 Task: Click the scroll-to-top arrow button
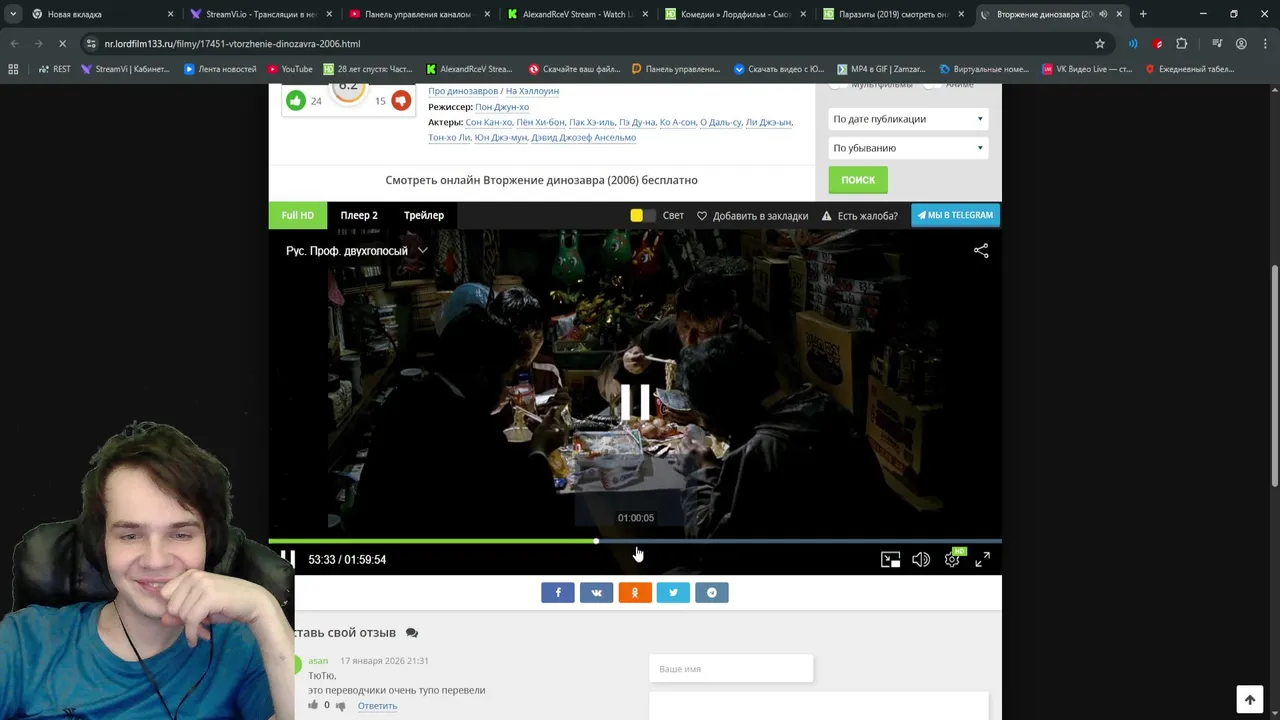click(x=1250, y=700)
